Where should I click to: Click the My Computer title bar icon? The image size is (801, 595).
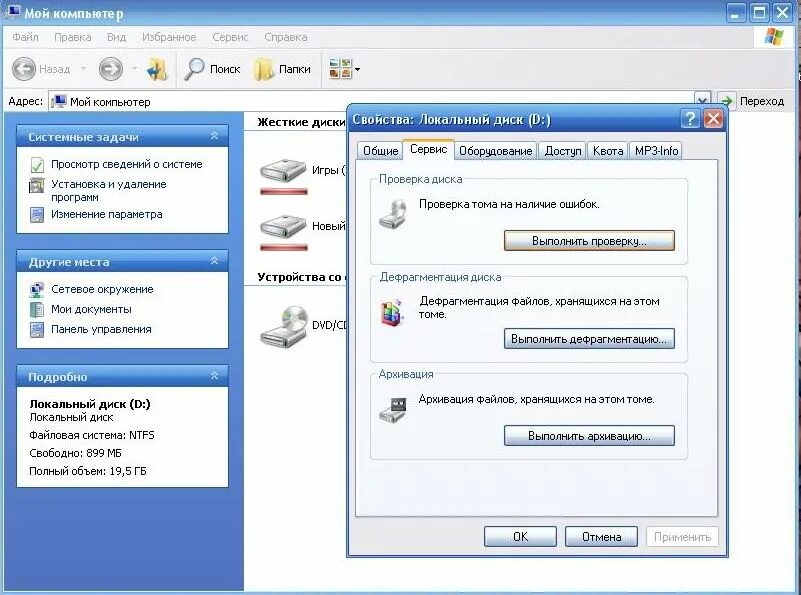[12, 11]
